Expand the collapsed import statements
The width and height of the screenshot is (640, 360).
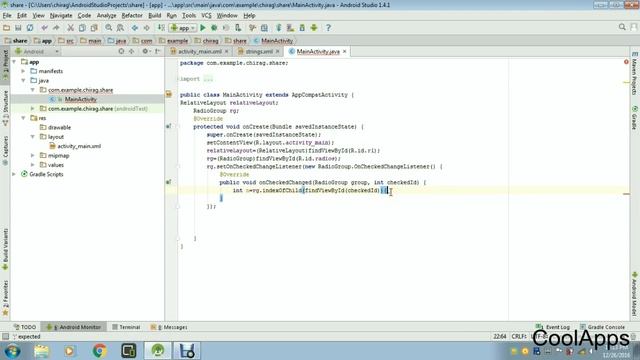[x=208, y=79]
